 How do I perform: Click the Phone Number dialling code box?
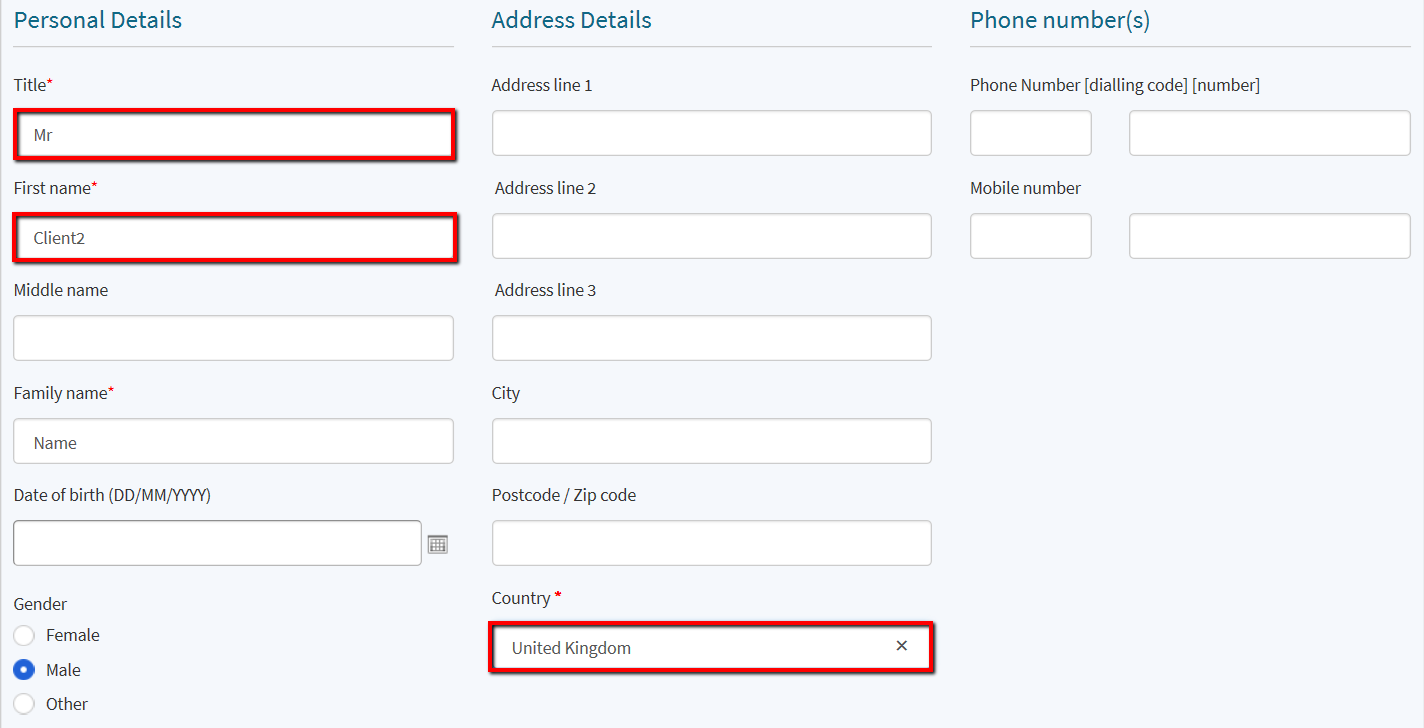1031,133
